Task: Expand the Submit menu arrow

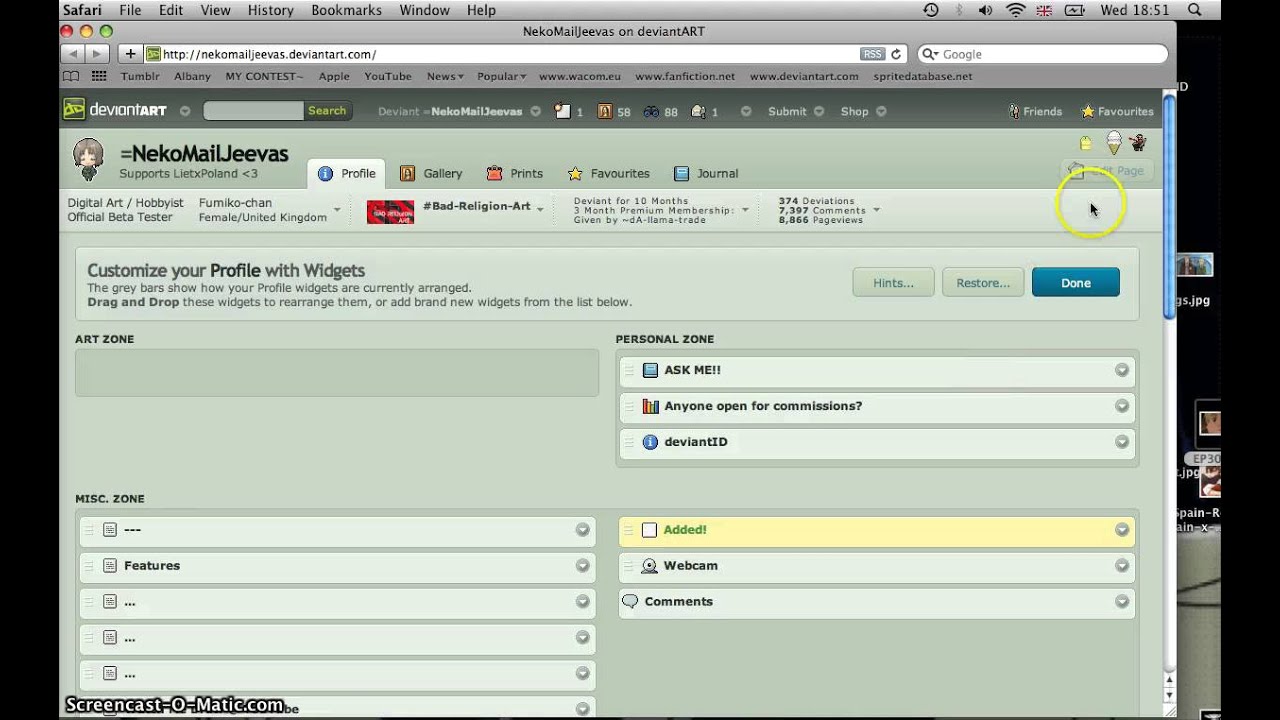Action: (819, 112)
